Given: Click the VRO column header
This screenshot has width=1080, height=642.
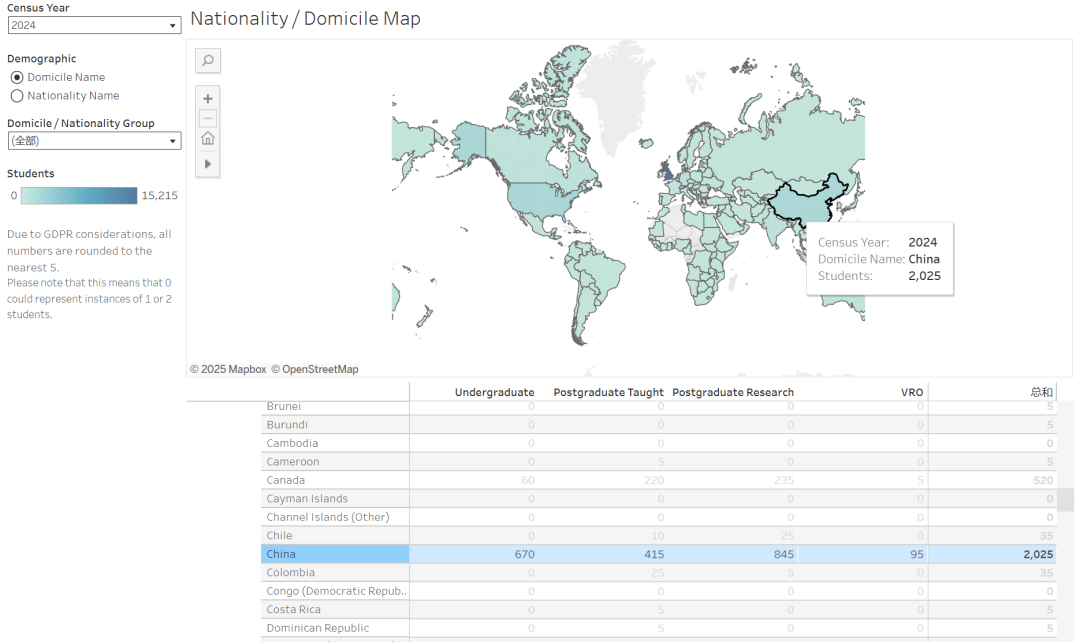Looking at the screenshot, I should [x=912, y=392].
